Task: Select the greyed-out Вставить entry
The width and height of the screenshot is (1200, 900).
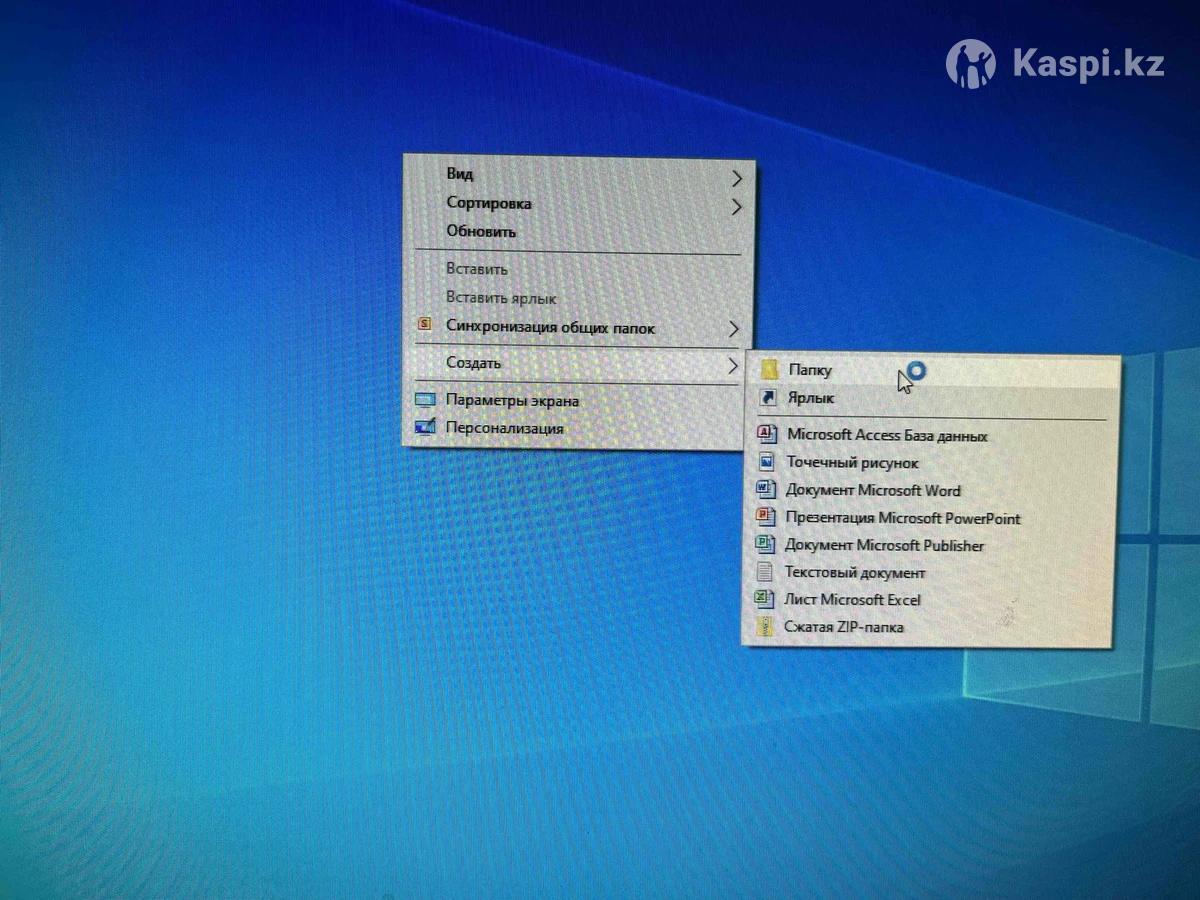Action: pos(477,269)
